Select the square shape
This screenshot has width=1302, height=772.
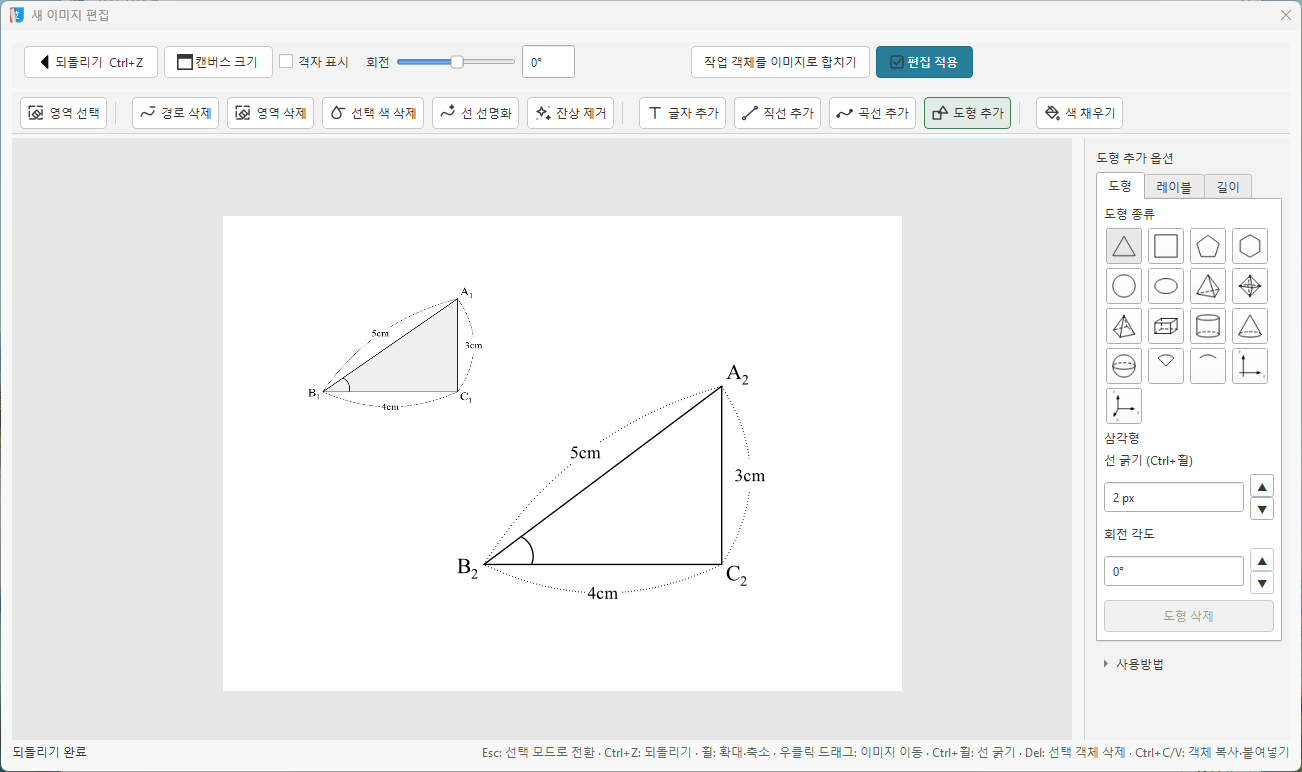tap(1166, 246)
